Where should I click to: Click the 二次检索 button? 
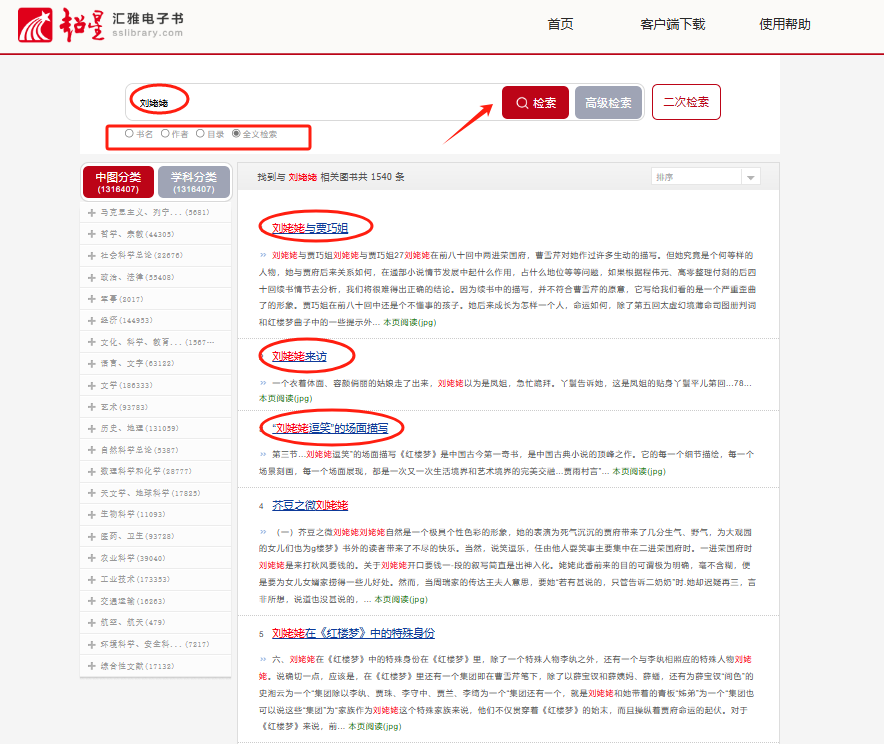tap(686, 102)
